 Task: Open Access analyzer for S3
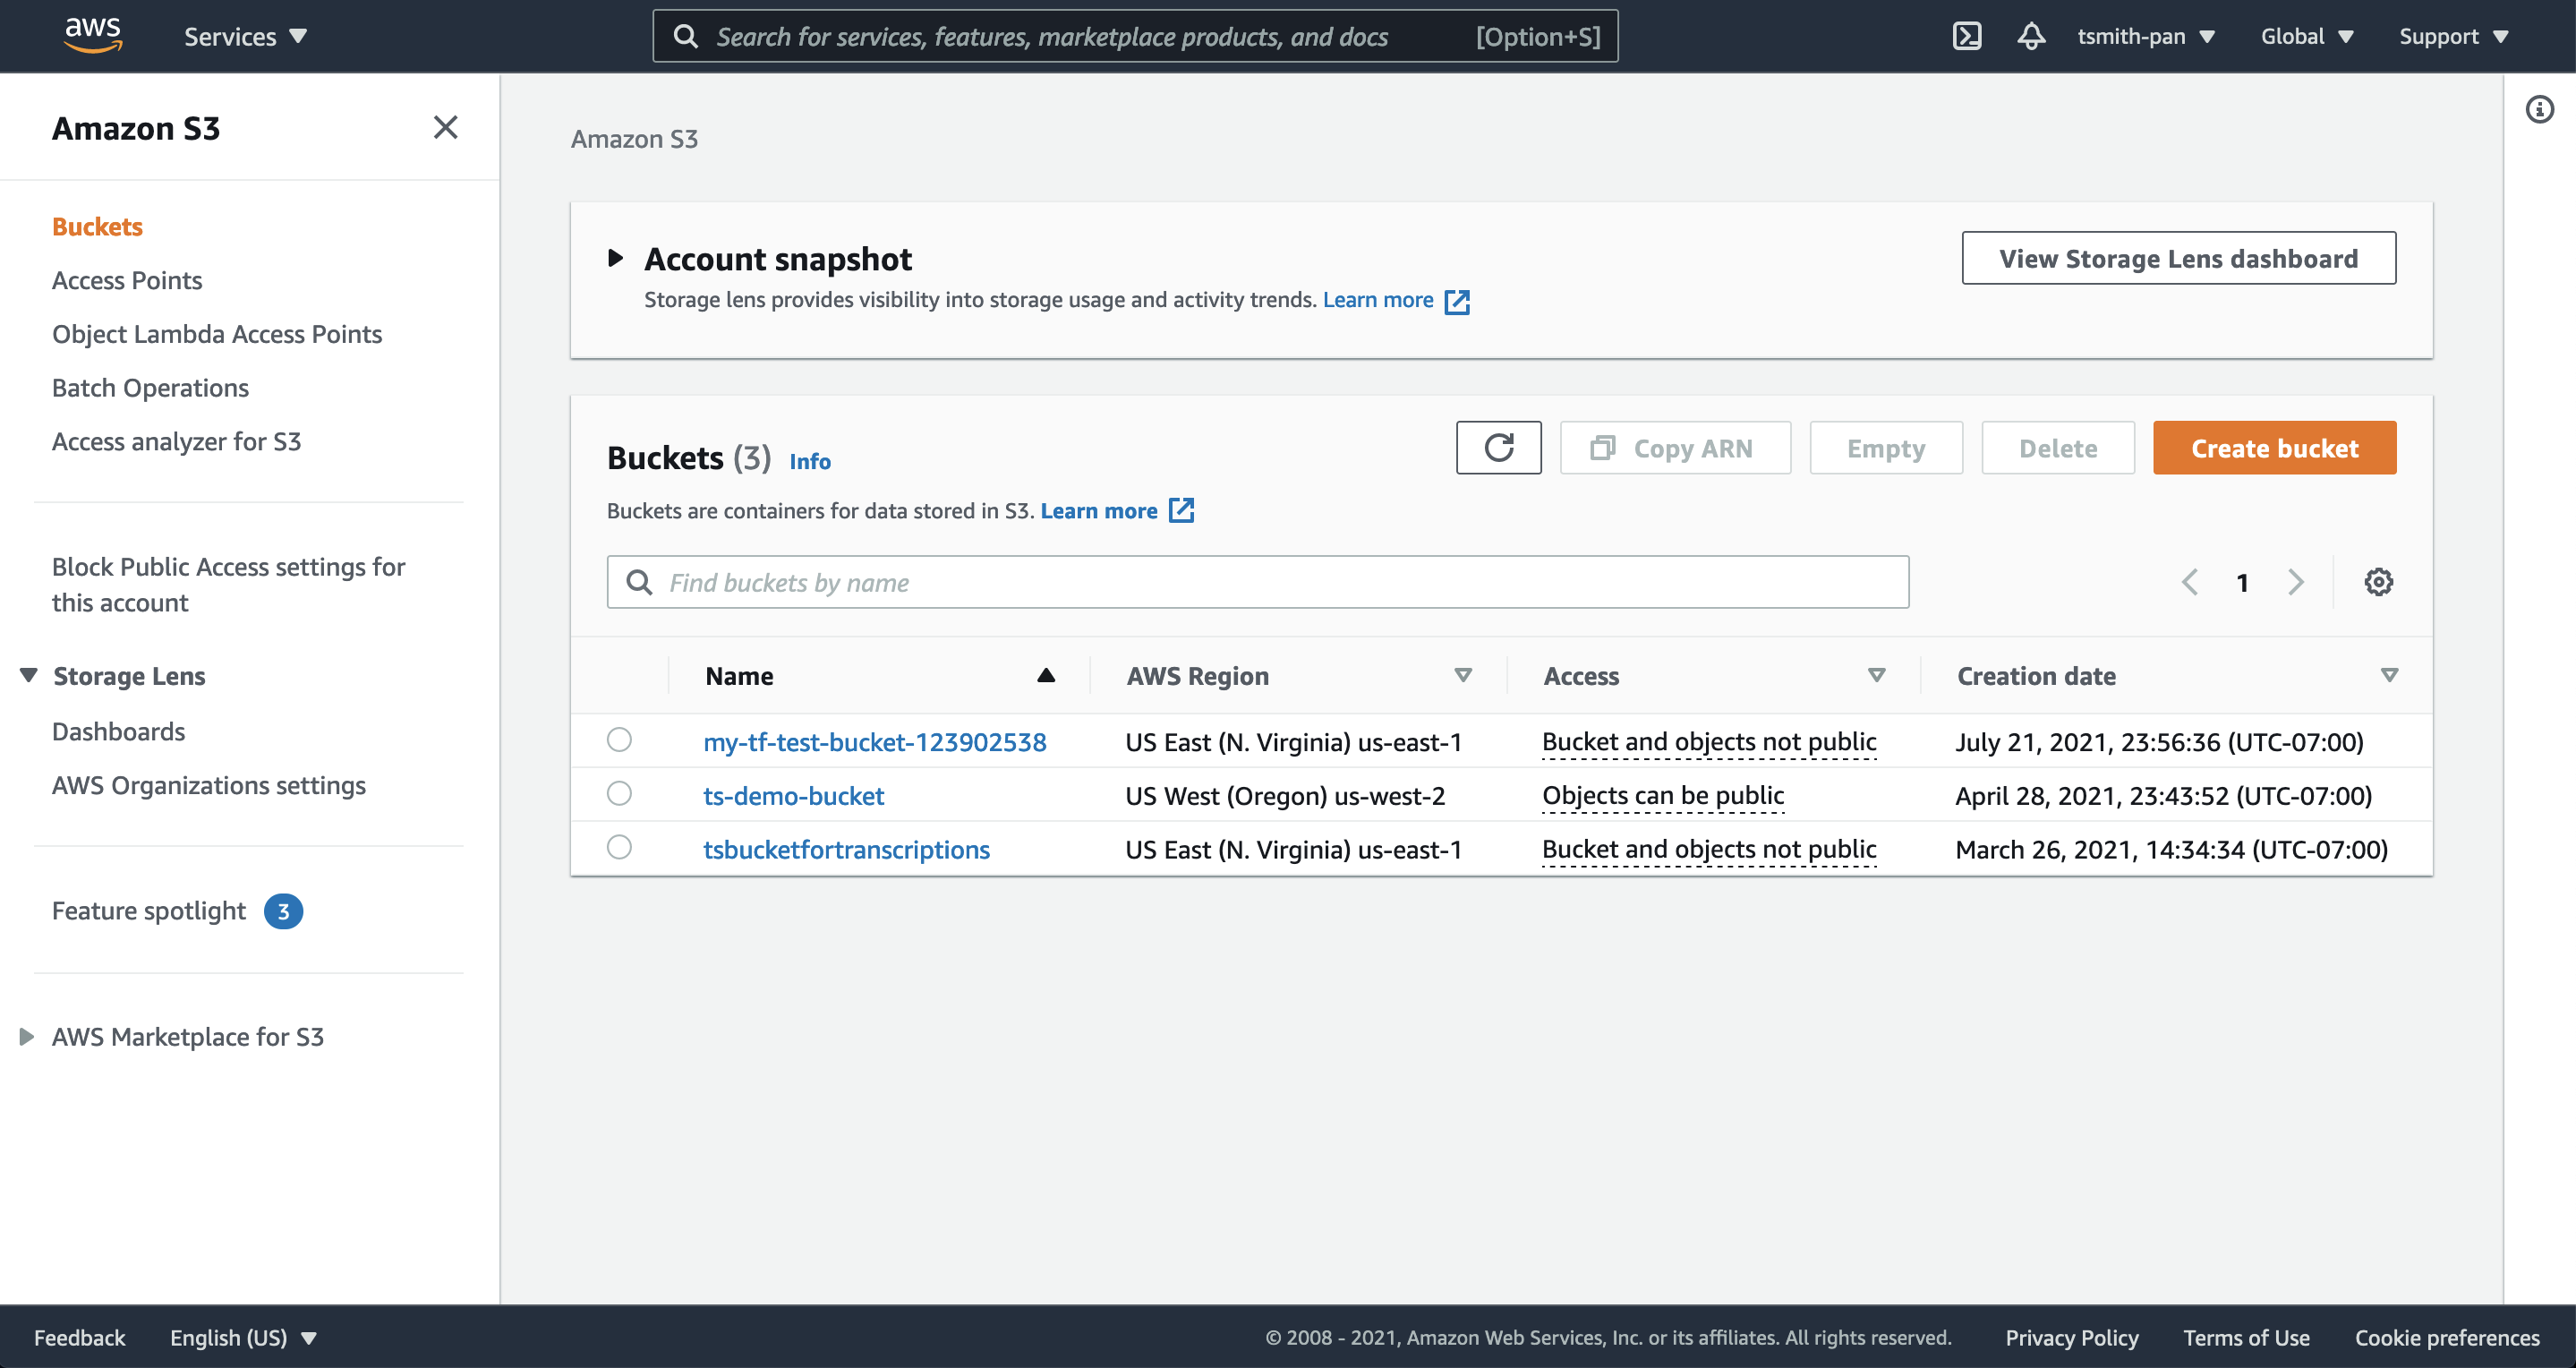(x=176, y=442)
